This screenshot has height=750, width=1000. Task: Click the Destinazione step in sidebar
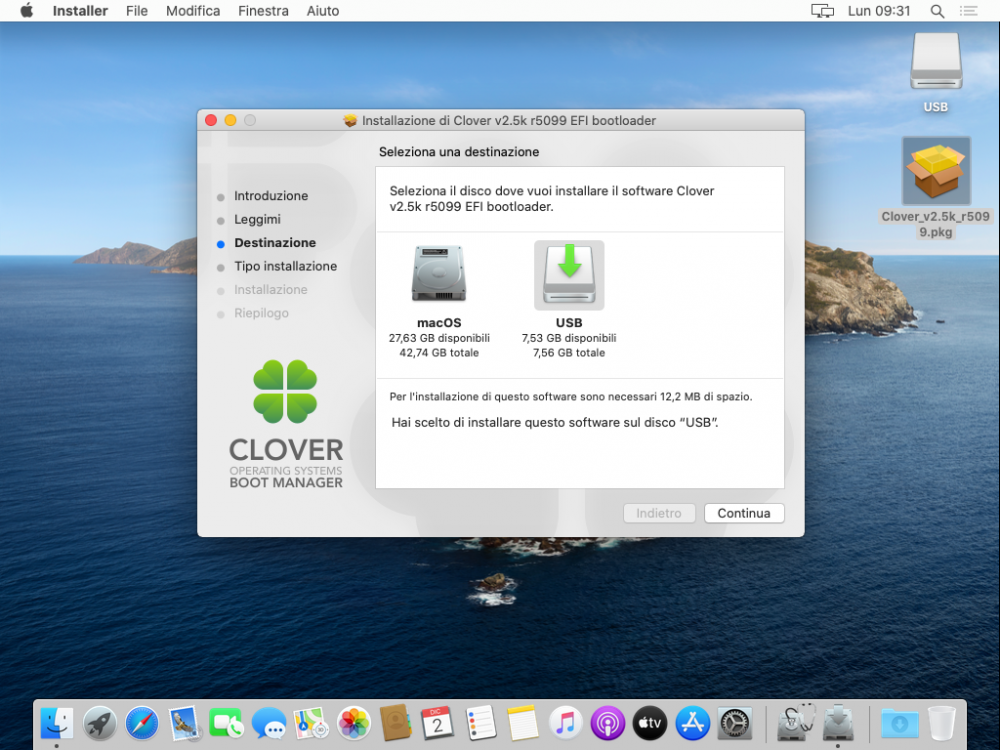pos(275,242)
